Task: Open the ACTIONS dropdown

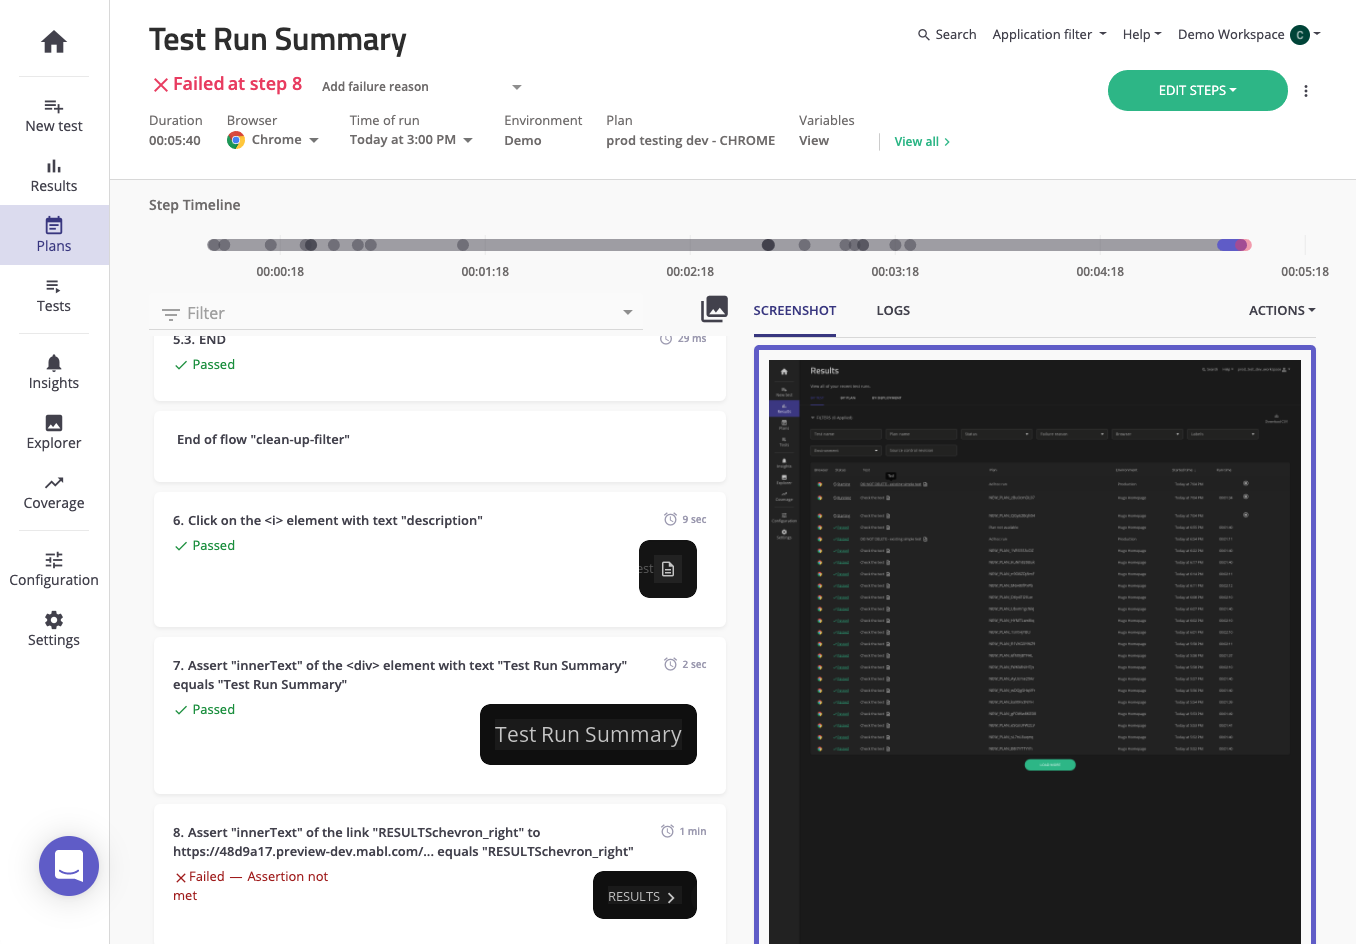Action: 1282,311
